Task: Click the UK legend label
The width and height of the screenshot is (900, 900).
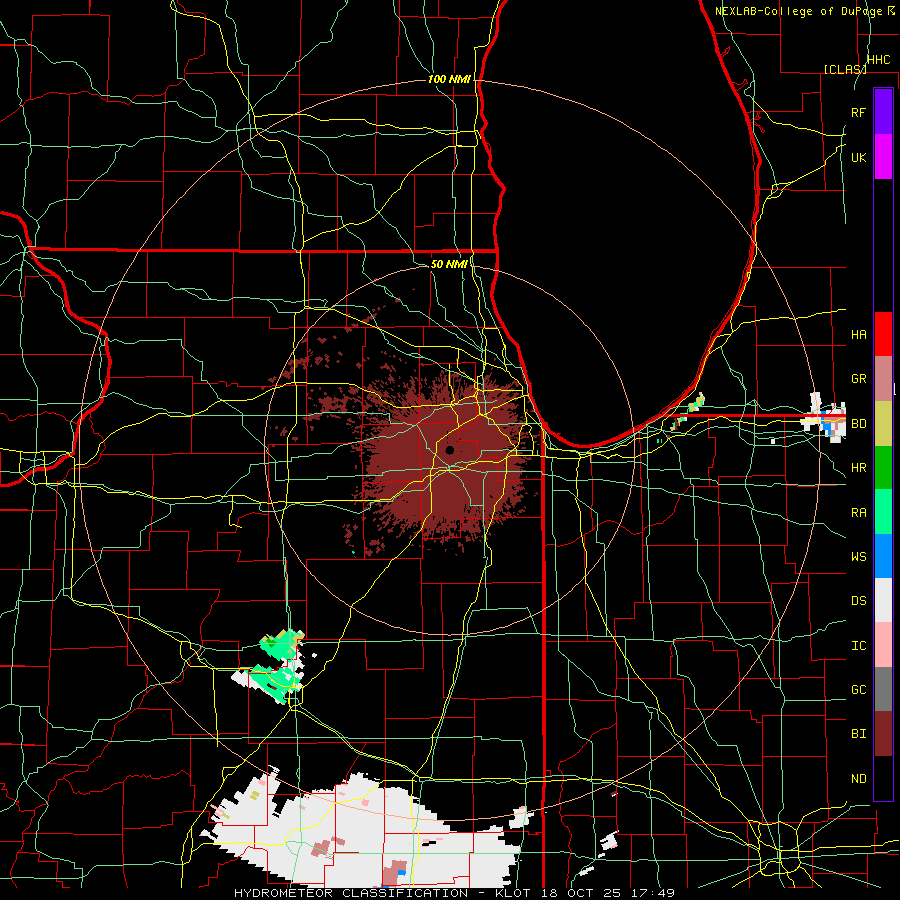Action: 859,158
